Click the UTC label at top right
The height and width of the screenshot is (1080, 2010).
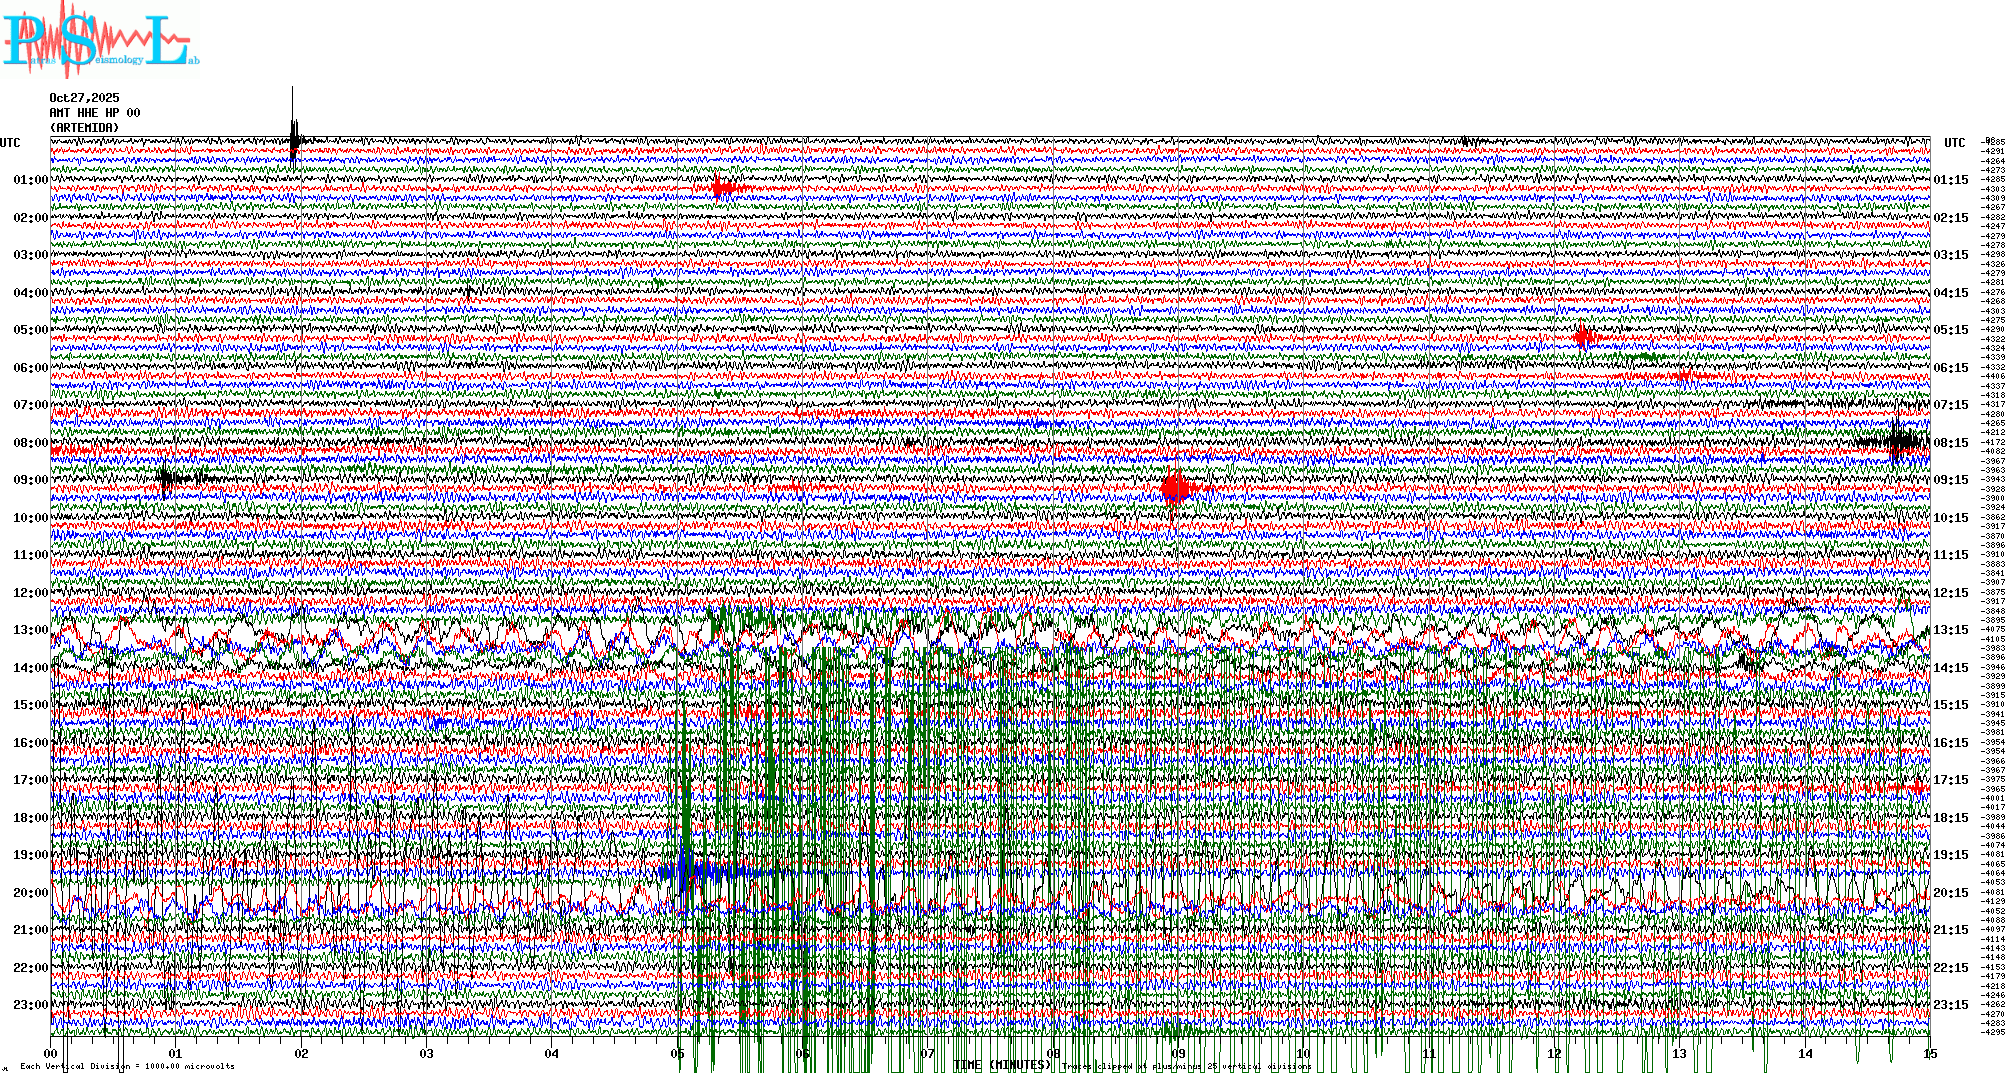(x=1954, y=143)
